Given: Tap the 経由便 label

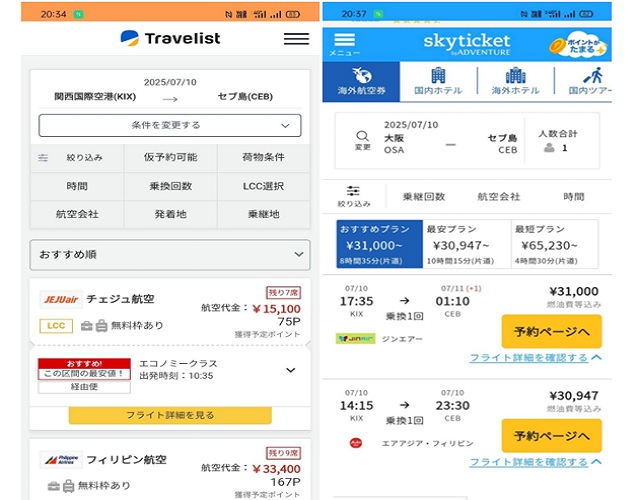Looking at the screenshot, I should pos(84,387).
